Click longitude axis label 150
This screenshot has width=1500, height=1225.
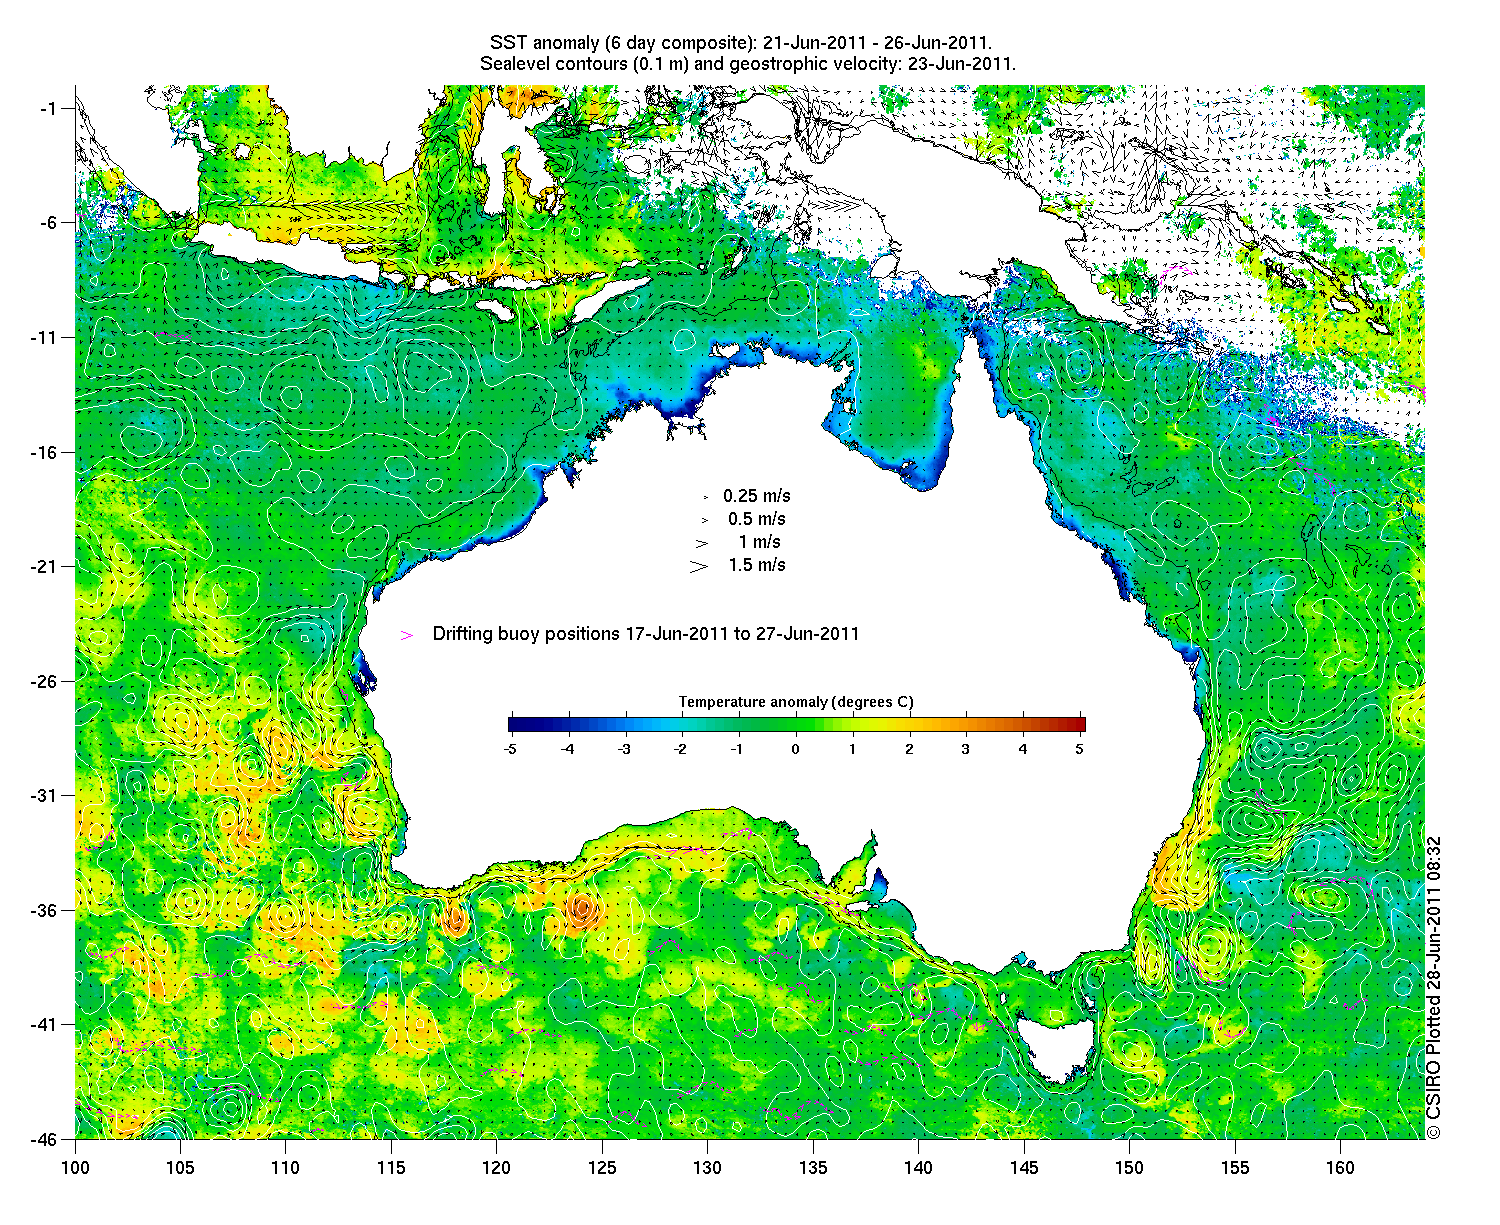point(1129,1168)
